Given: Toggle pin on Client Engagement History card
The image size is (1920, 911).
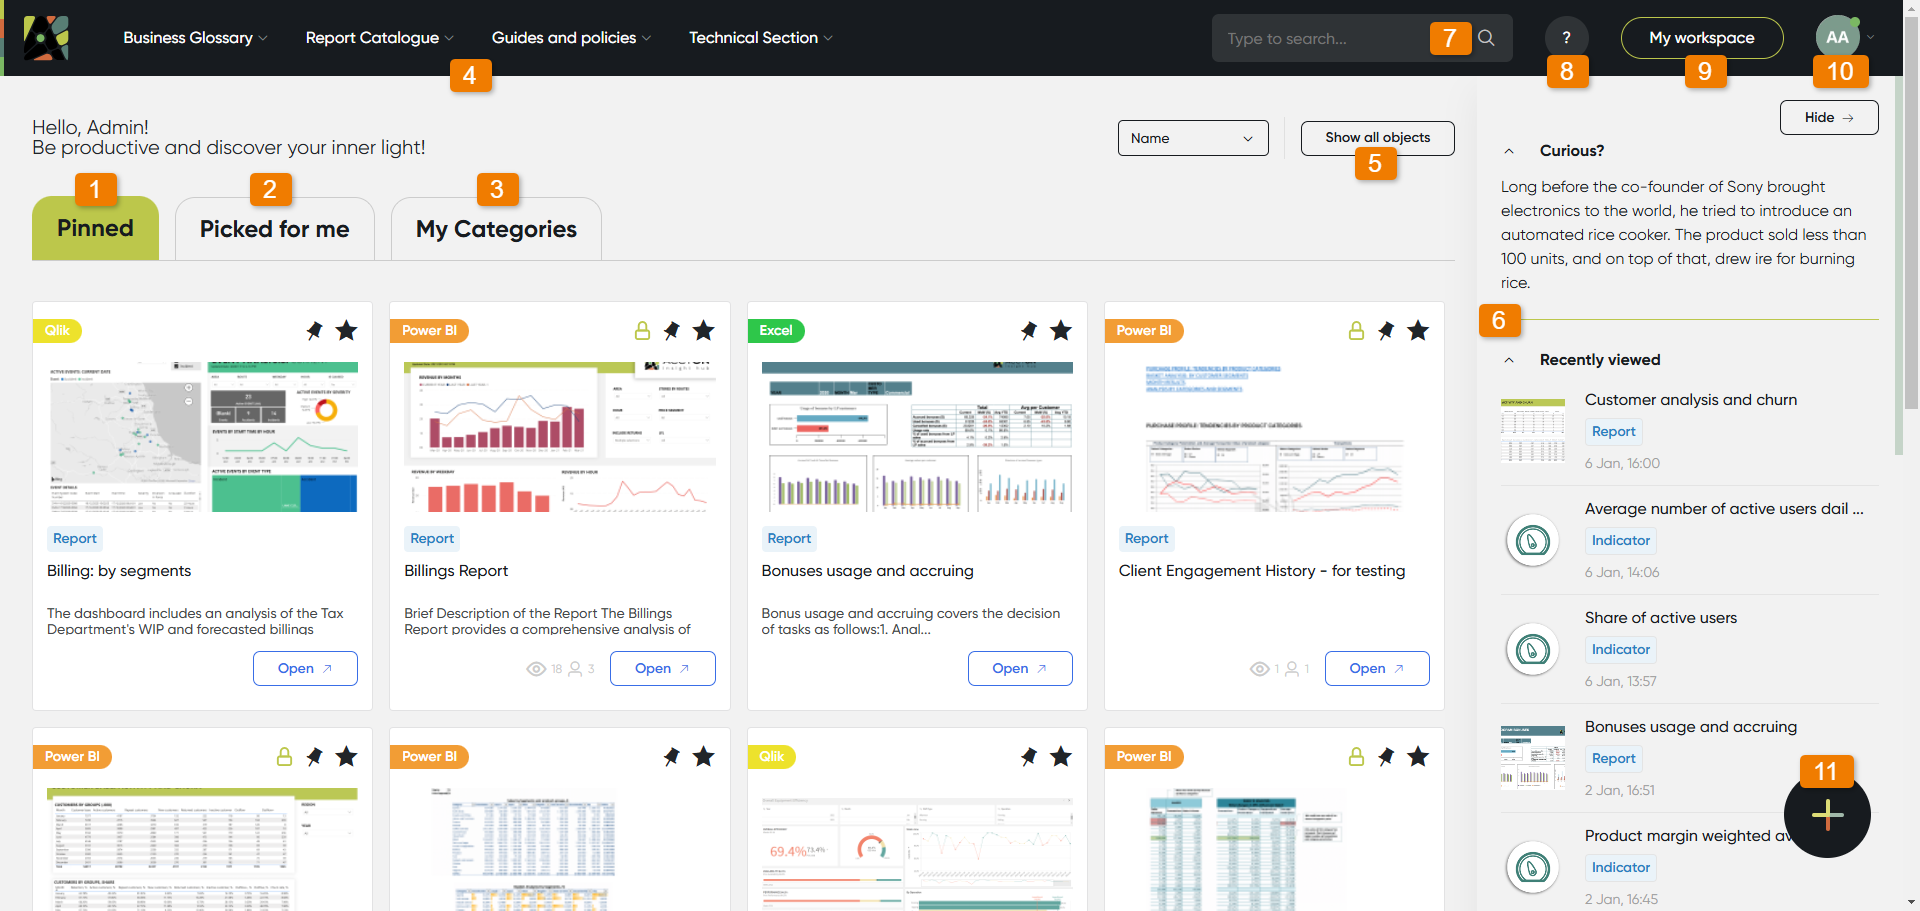Looking at the screenshot, I should 1386,331.
